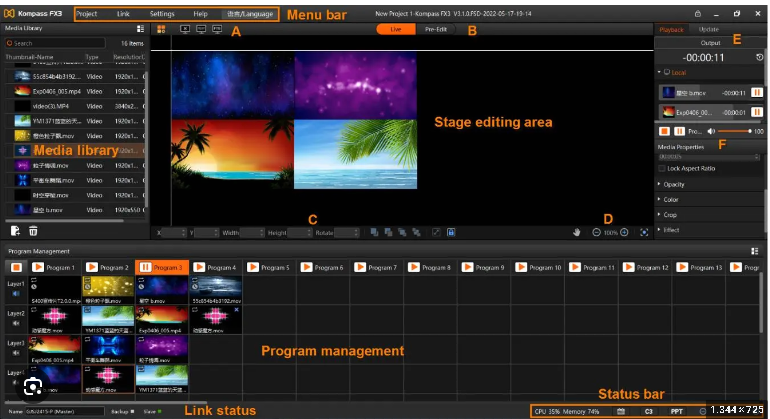
Task: Reset the countdown timer icon
Action: point(759,57)
